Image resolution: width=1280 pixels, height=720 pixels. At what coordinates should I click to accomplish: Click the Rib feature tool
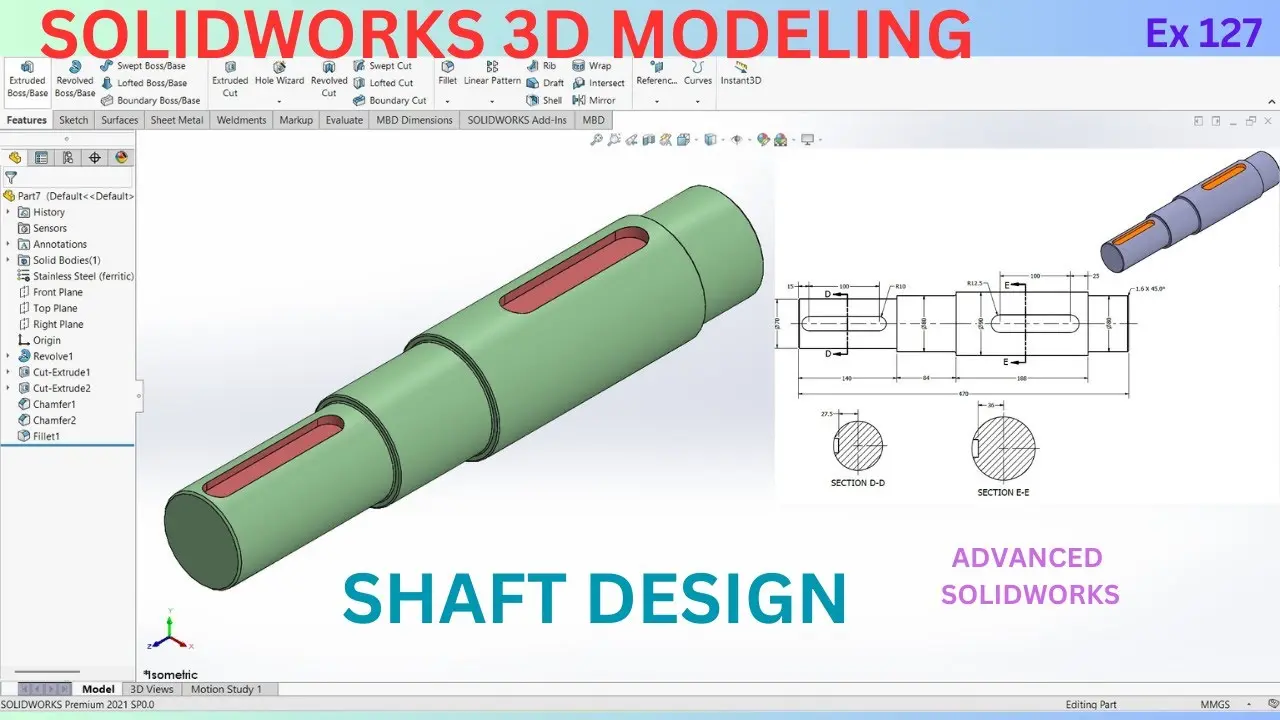coord(541,66)
